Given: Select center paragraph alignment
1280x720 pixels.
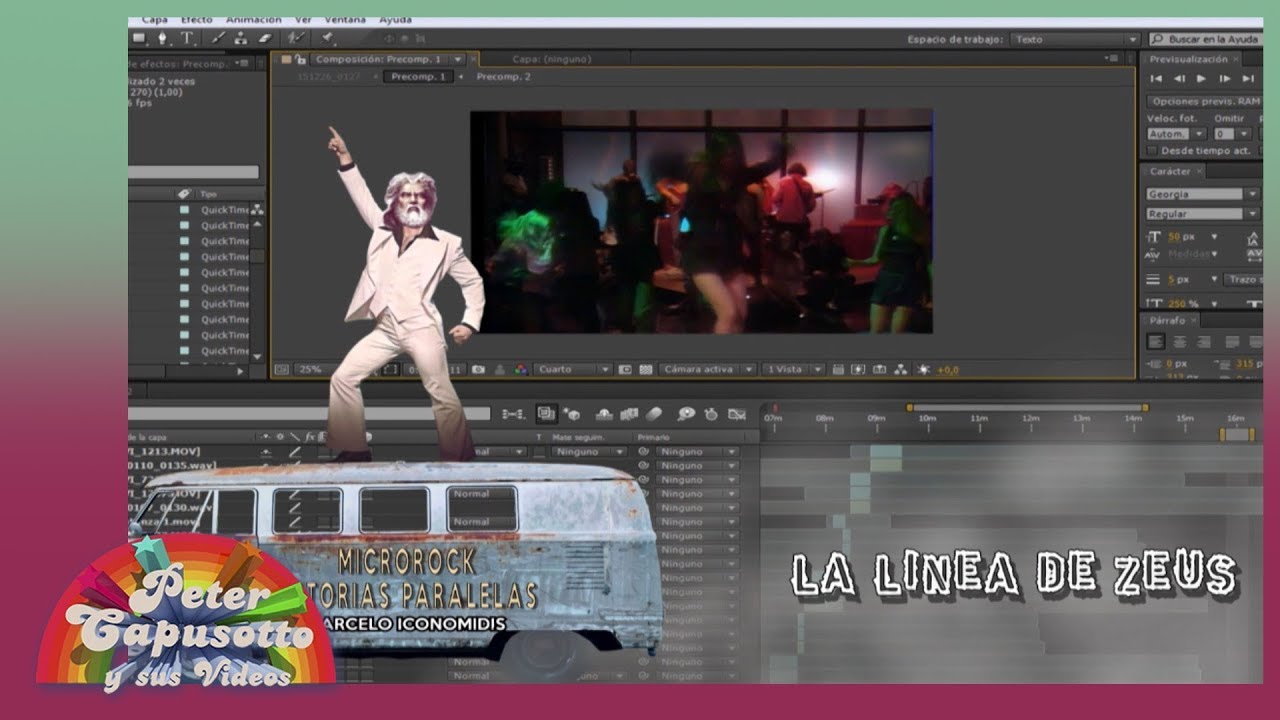Looking at the screenshot, I should (1181, 341).
